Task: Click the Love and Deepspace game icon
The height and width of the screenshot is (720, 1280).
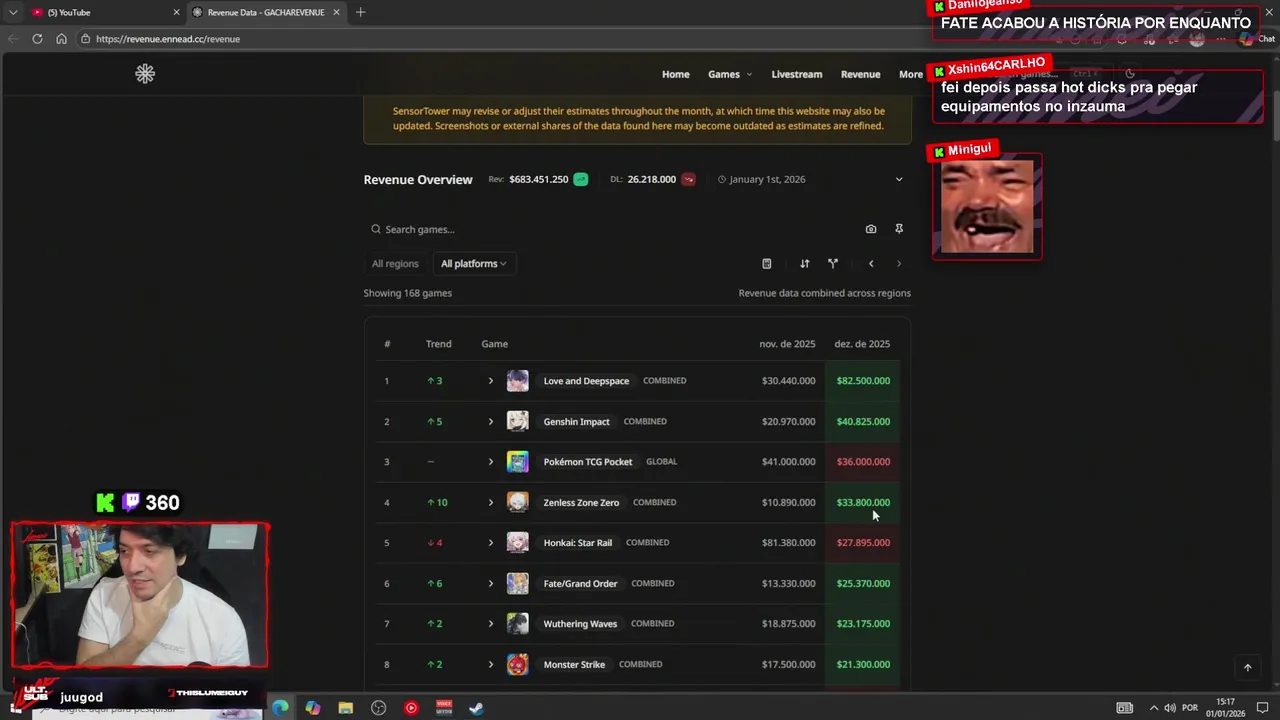Action: click(x=517, y=381)
